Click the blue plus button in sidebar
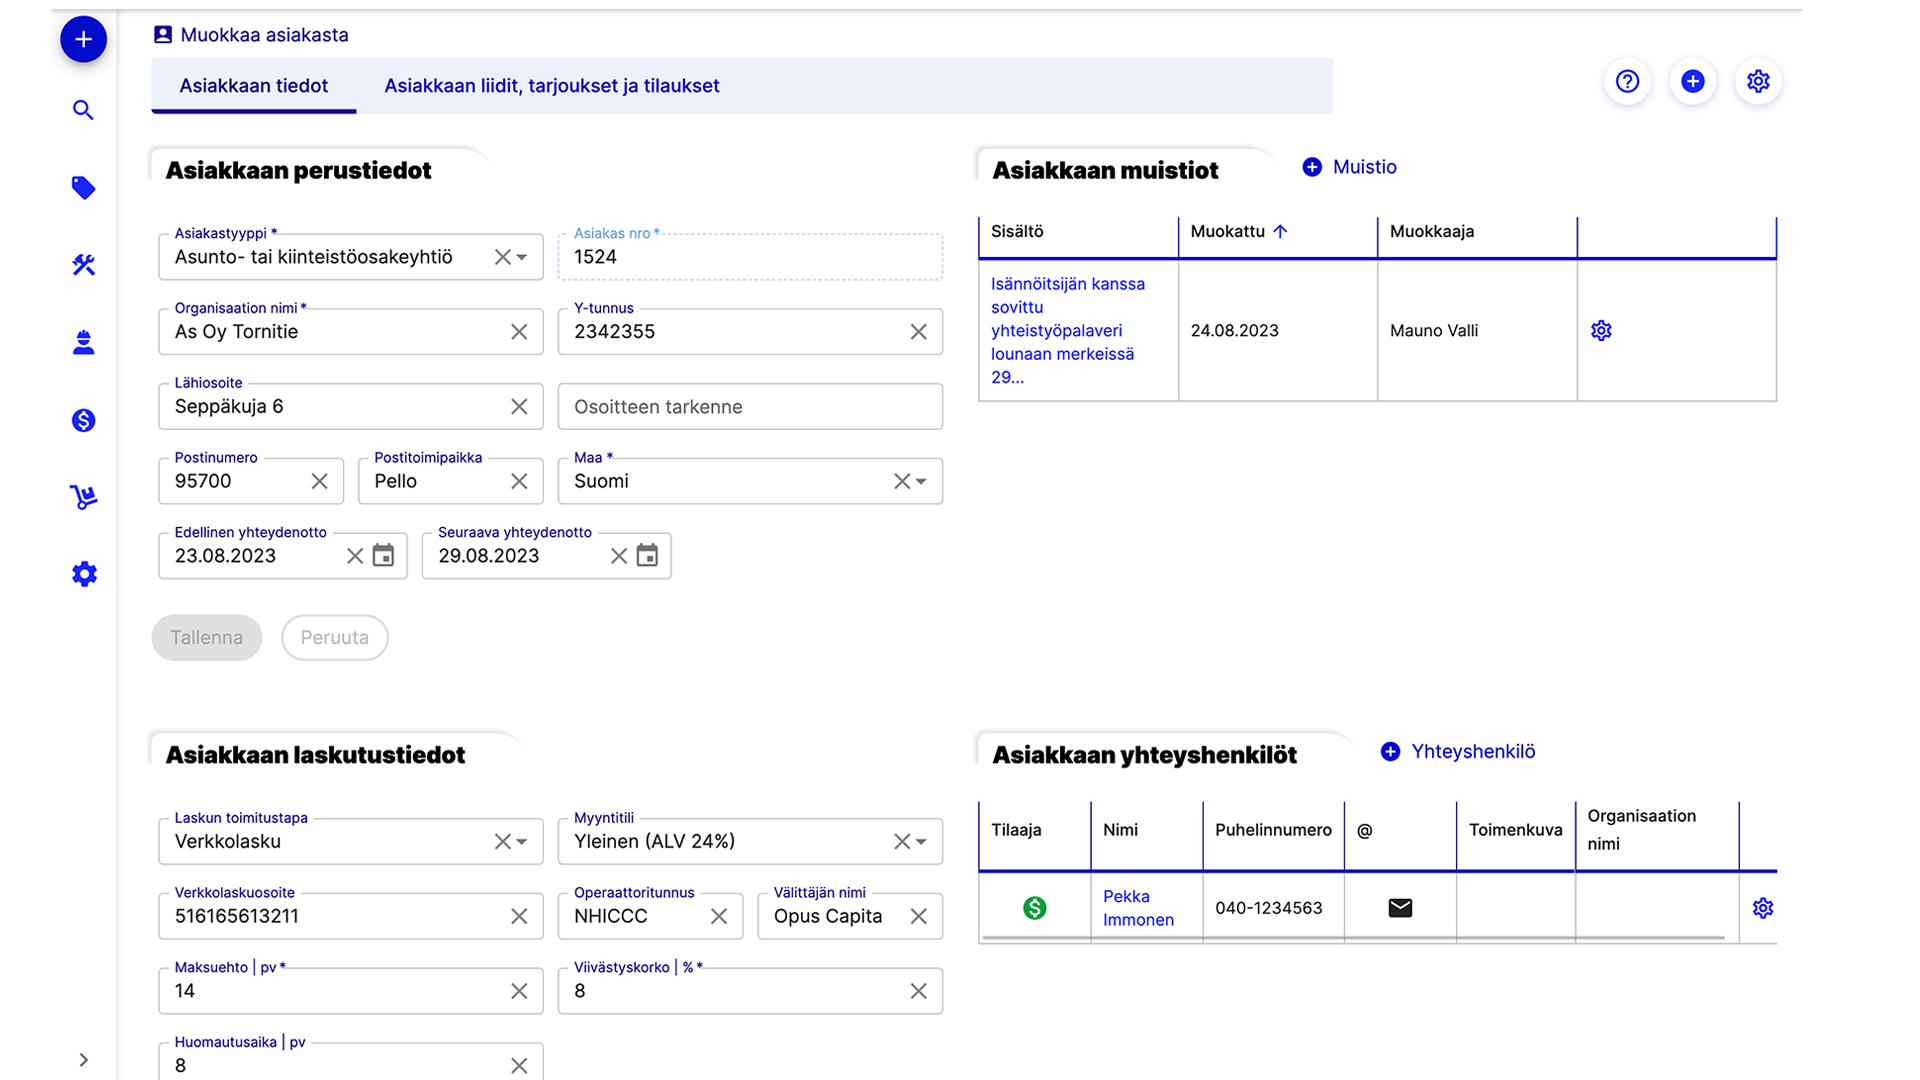1920x1080 pixels. point(84,40)
